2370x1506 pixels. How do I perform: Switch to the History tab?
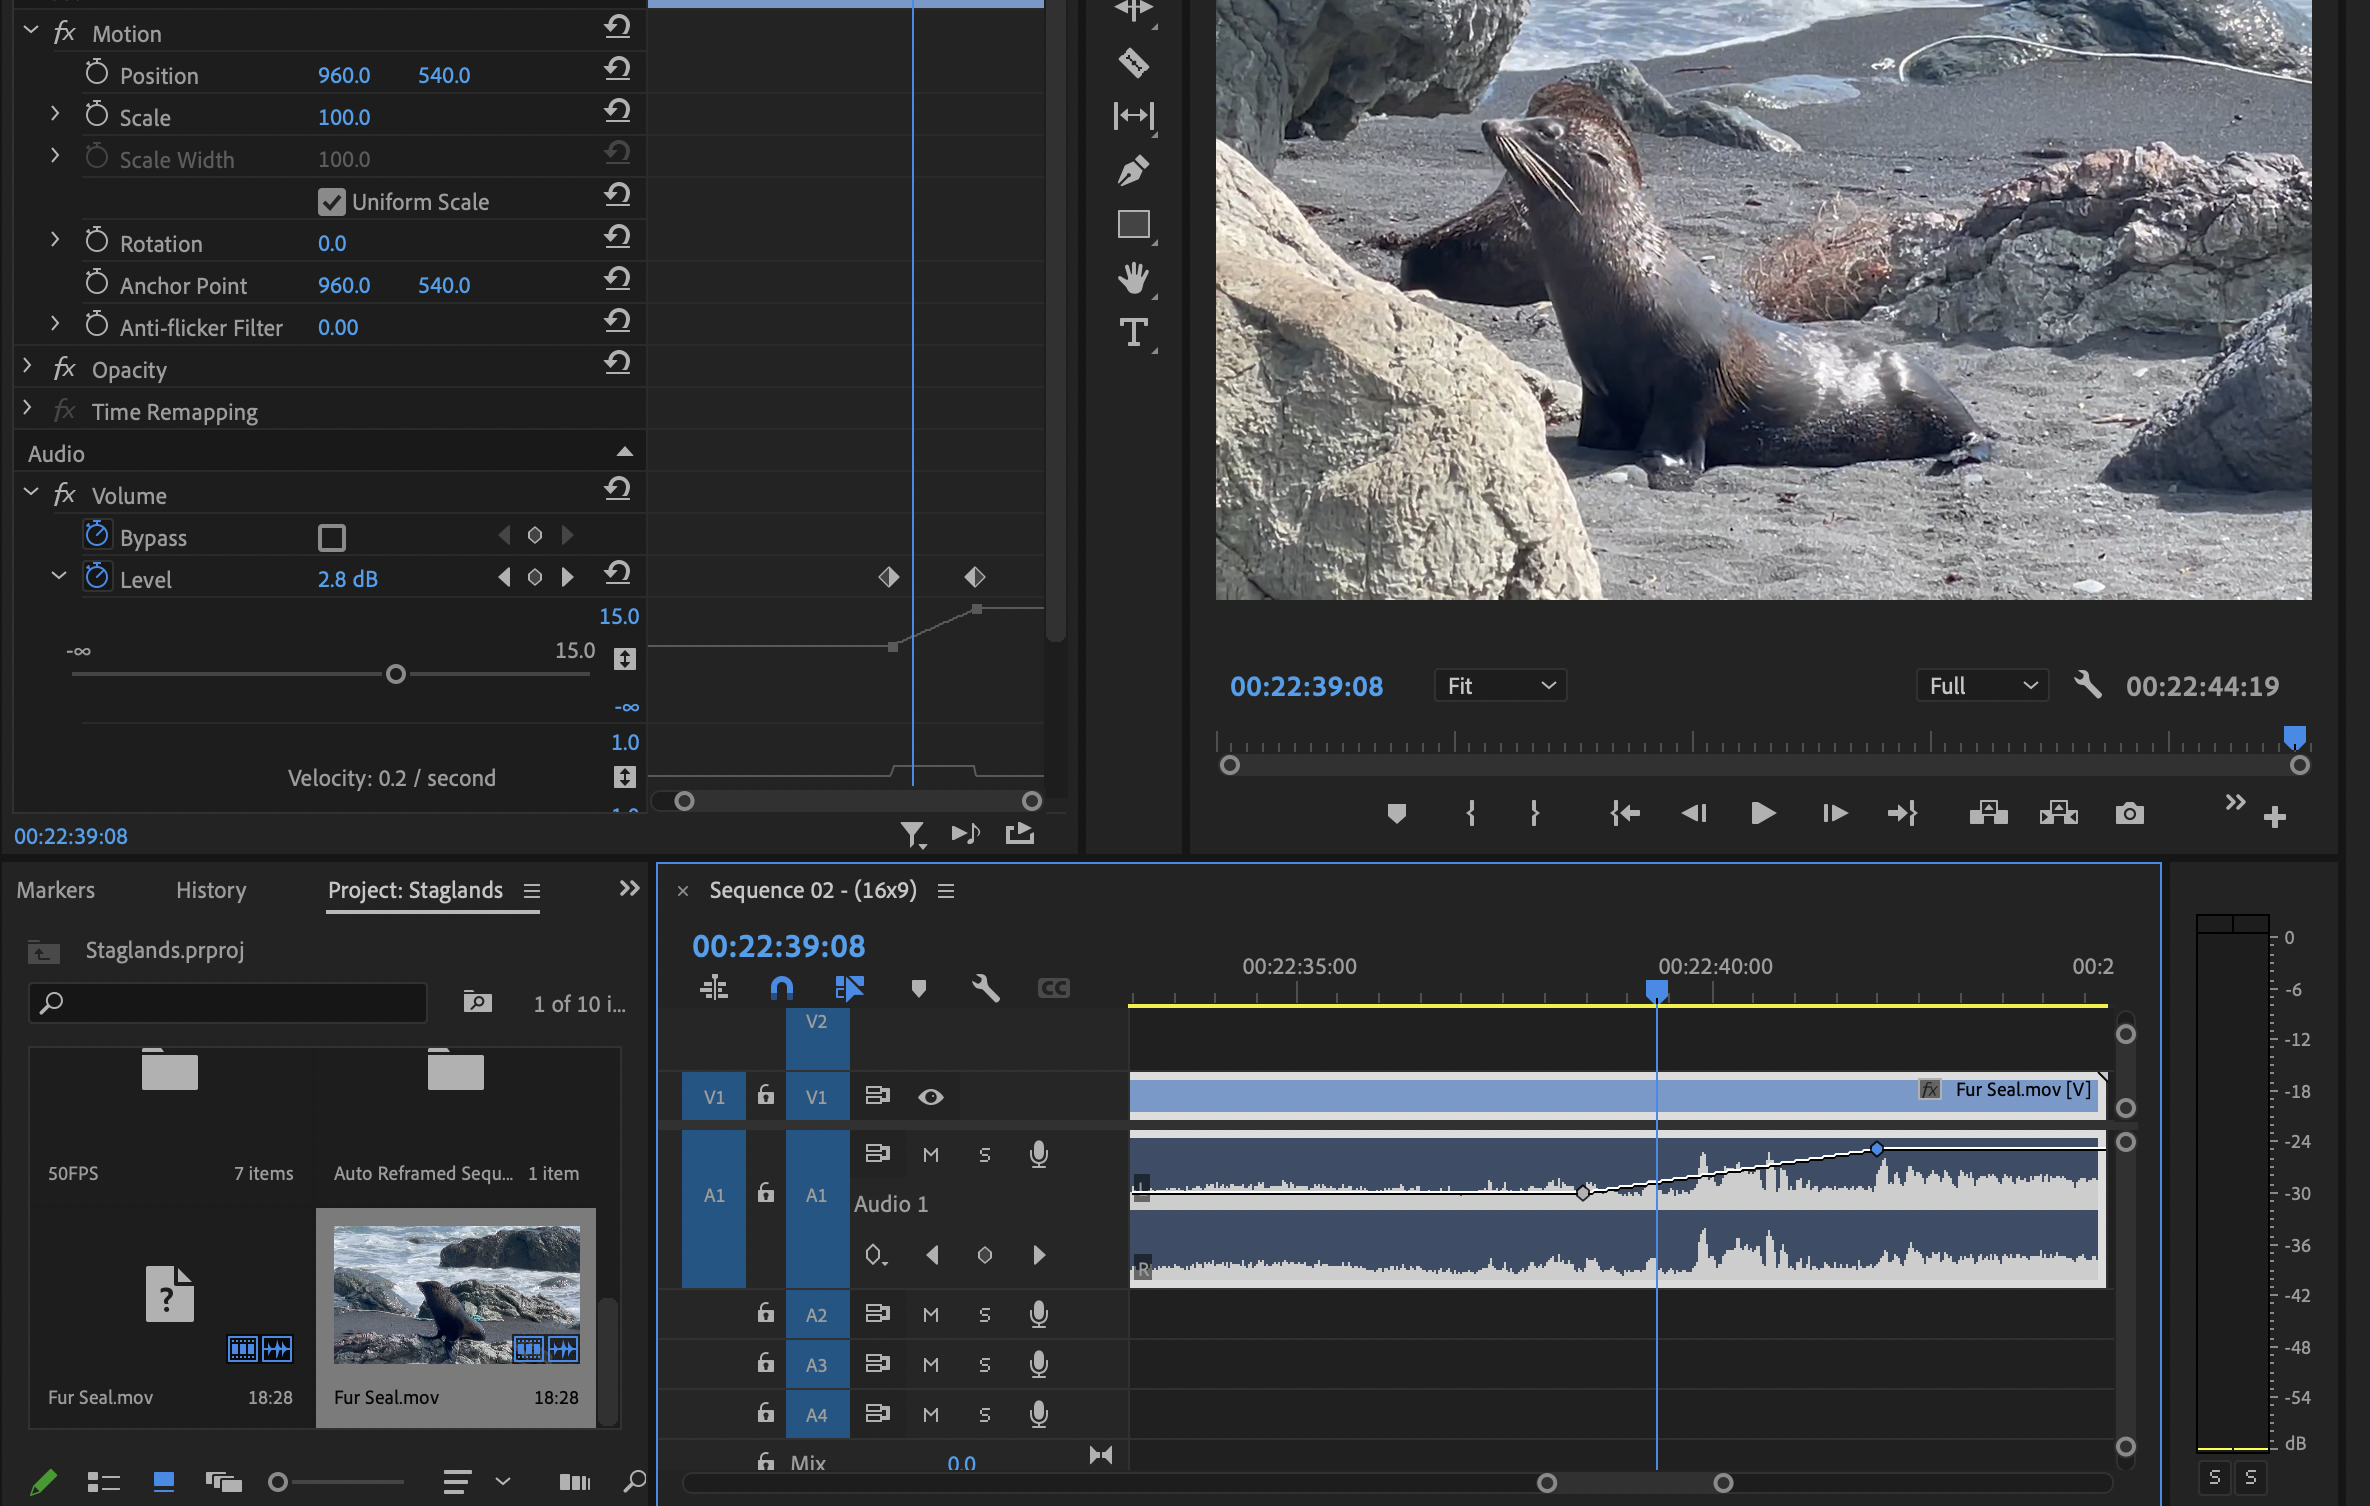pyautogui.click(x=211, y=890)
